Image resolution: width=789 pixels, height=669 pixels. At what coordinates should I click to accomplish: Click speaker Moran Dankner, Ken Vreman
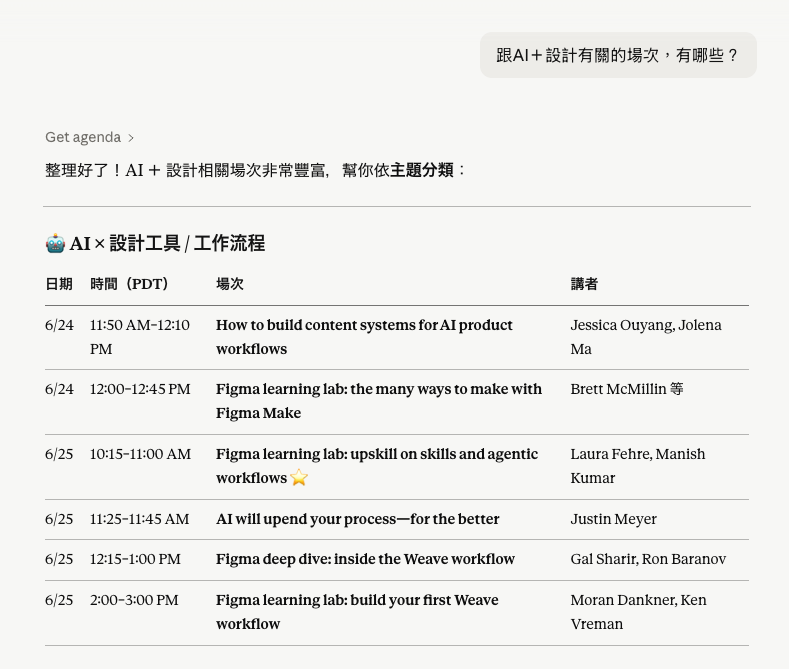(639, 612)
